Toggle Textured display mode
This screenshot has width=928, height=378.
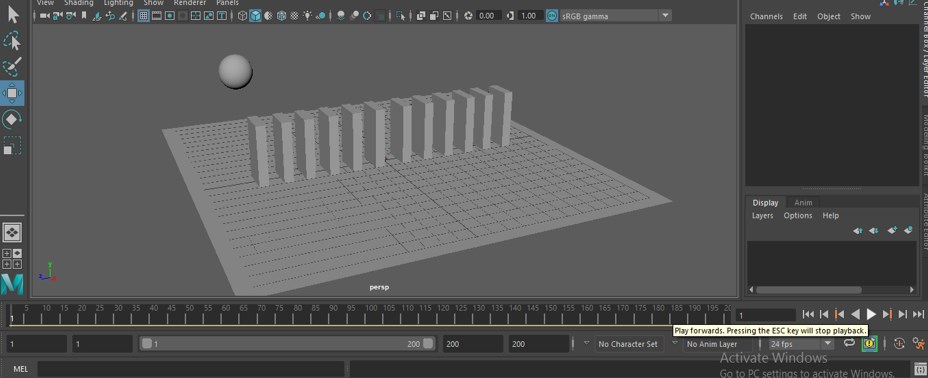click(294, 16)
